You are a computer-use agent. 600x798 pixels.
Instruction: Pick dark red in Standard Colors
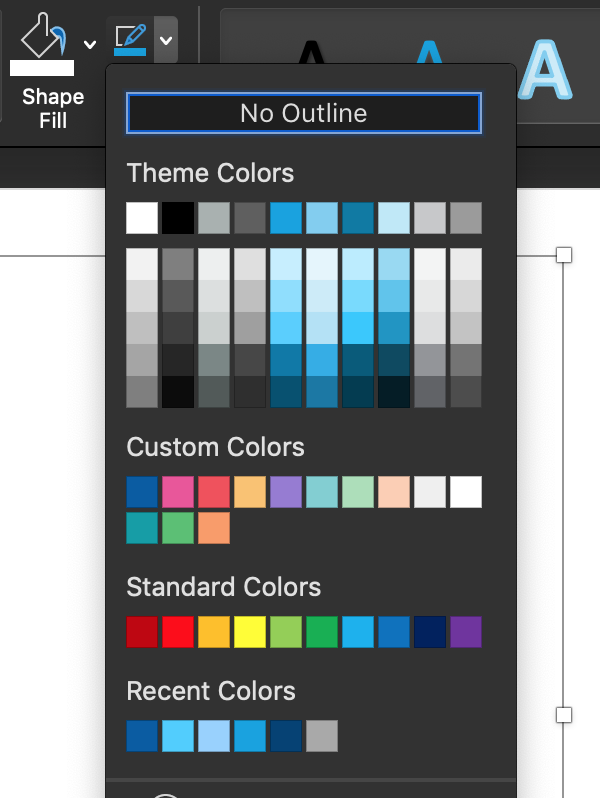click(142, 632)
